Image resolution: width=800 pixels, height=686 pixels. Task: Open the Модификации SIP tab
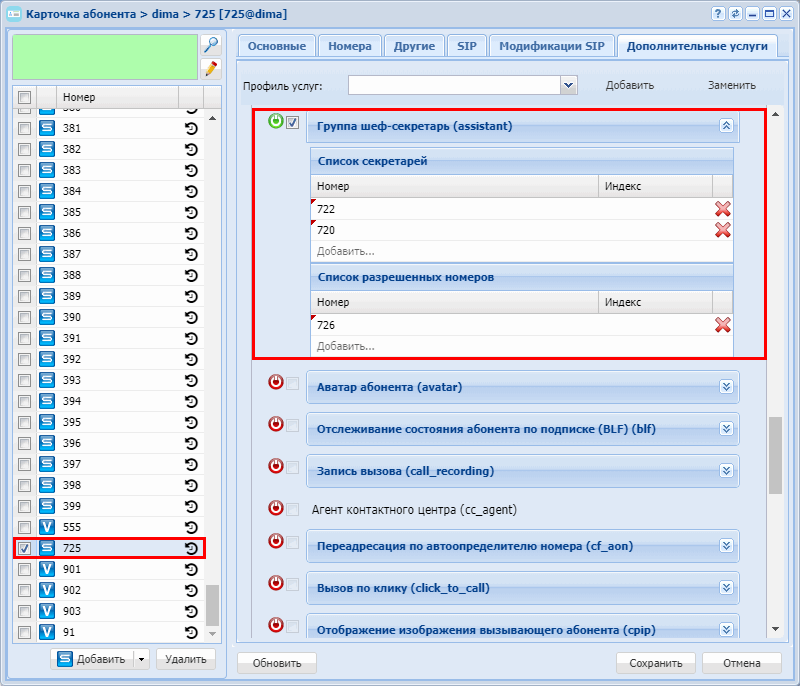pos(552,46)
